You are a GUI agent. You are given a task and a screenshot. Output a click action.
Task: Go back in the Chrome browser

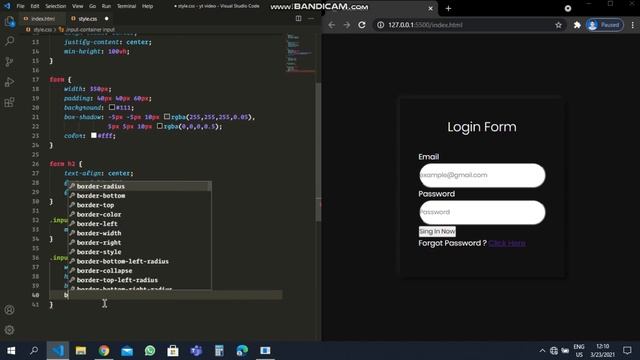point(331,25)
